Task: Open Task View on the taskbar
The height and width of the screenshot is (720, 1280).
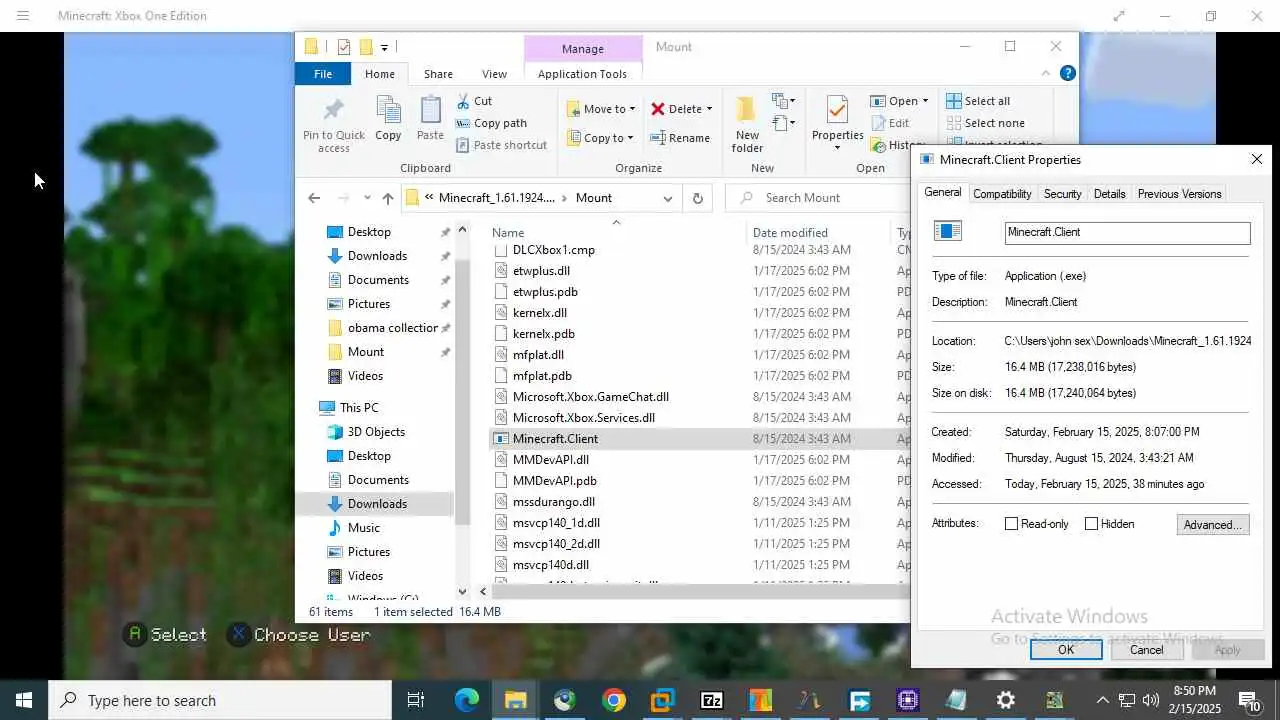Action: (x=416, y=700)
